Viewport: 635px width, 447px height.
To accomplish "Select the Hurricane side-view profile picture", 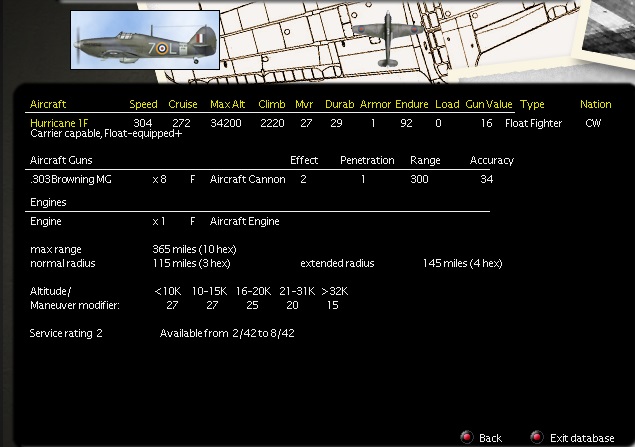I will pyautogui.click(x=145, y=40).
